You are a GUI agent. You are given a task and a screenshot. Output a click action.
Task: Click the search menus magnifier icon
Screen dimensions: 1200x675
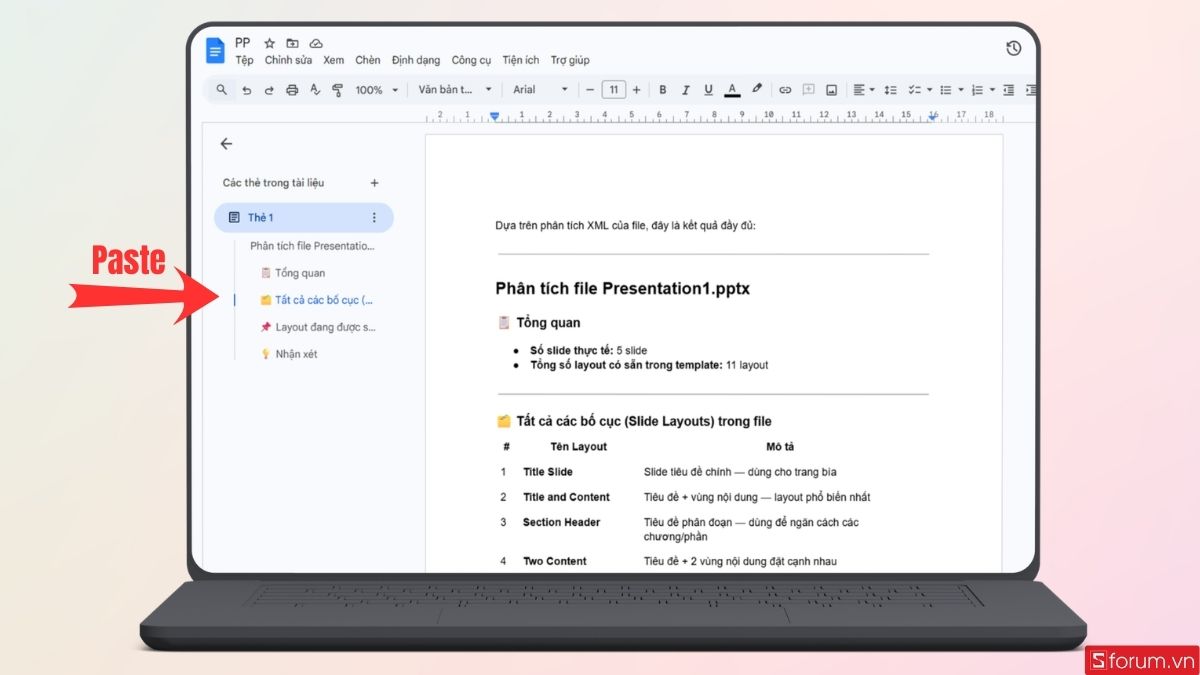pos(222,90)
